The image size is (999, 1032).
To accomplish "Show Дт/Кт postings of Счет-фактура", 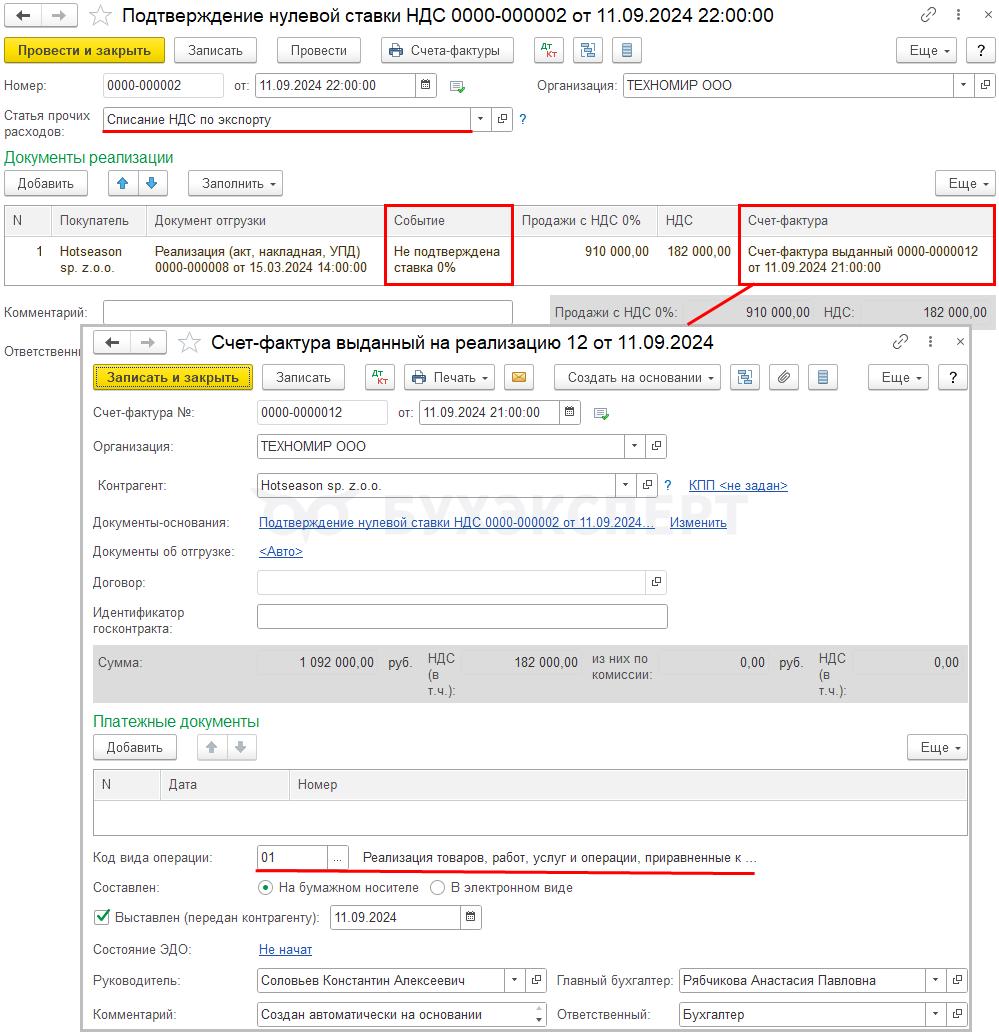I will click(x=380, y=377).
